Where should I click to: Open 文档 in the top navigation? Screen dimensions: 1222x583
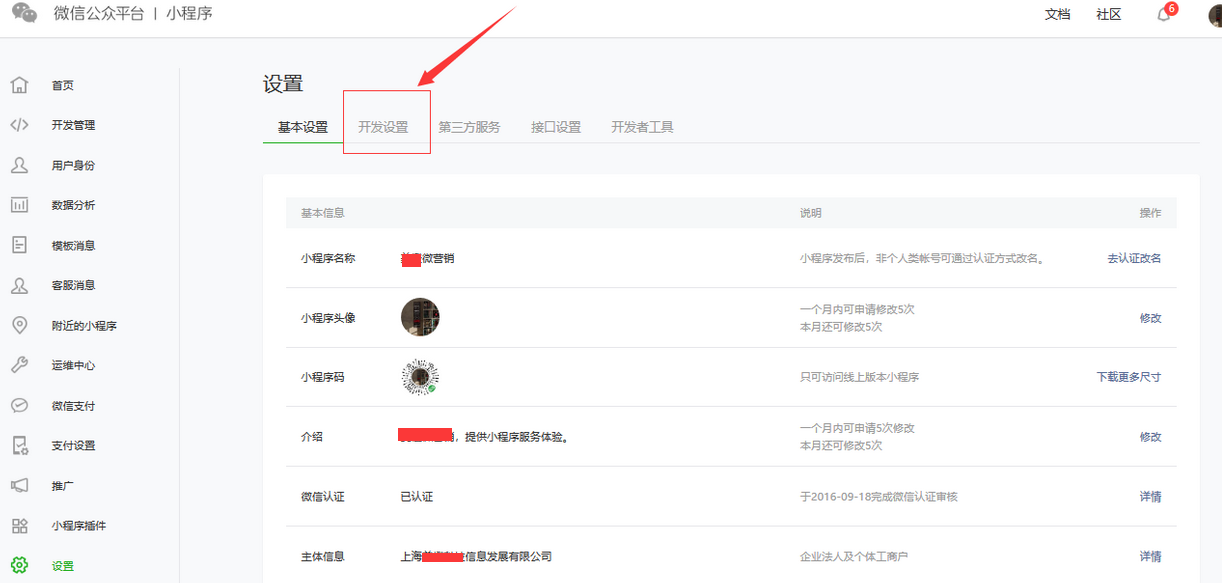[x=1057, y=14]
